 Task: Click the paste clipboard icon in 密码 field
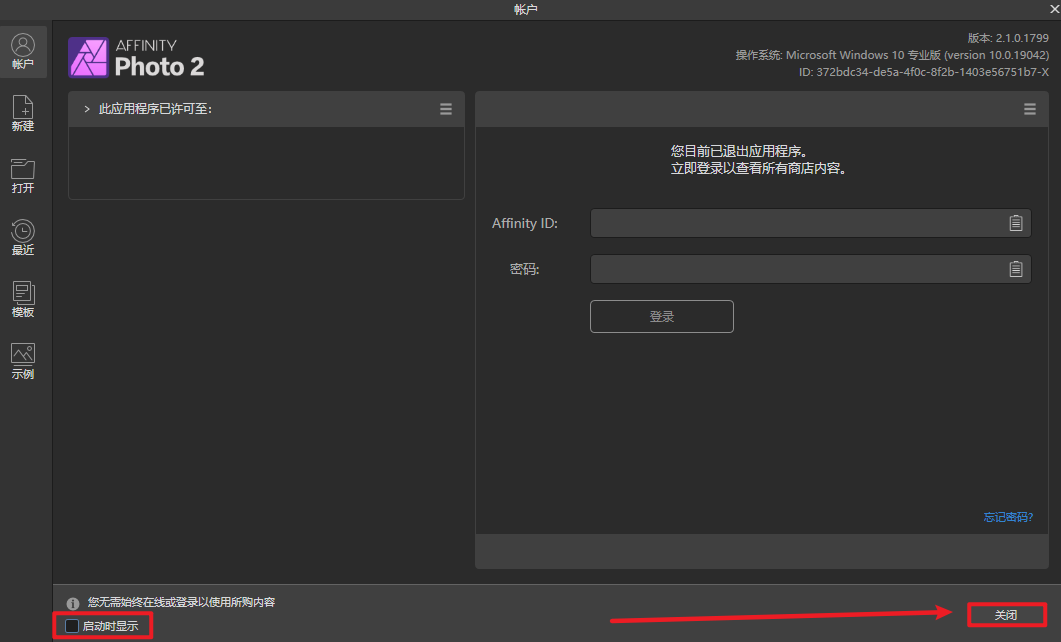point(1016,269)
